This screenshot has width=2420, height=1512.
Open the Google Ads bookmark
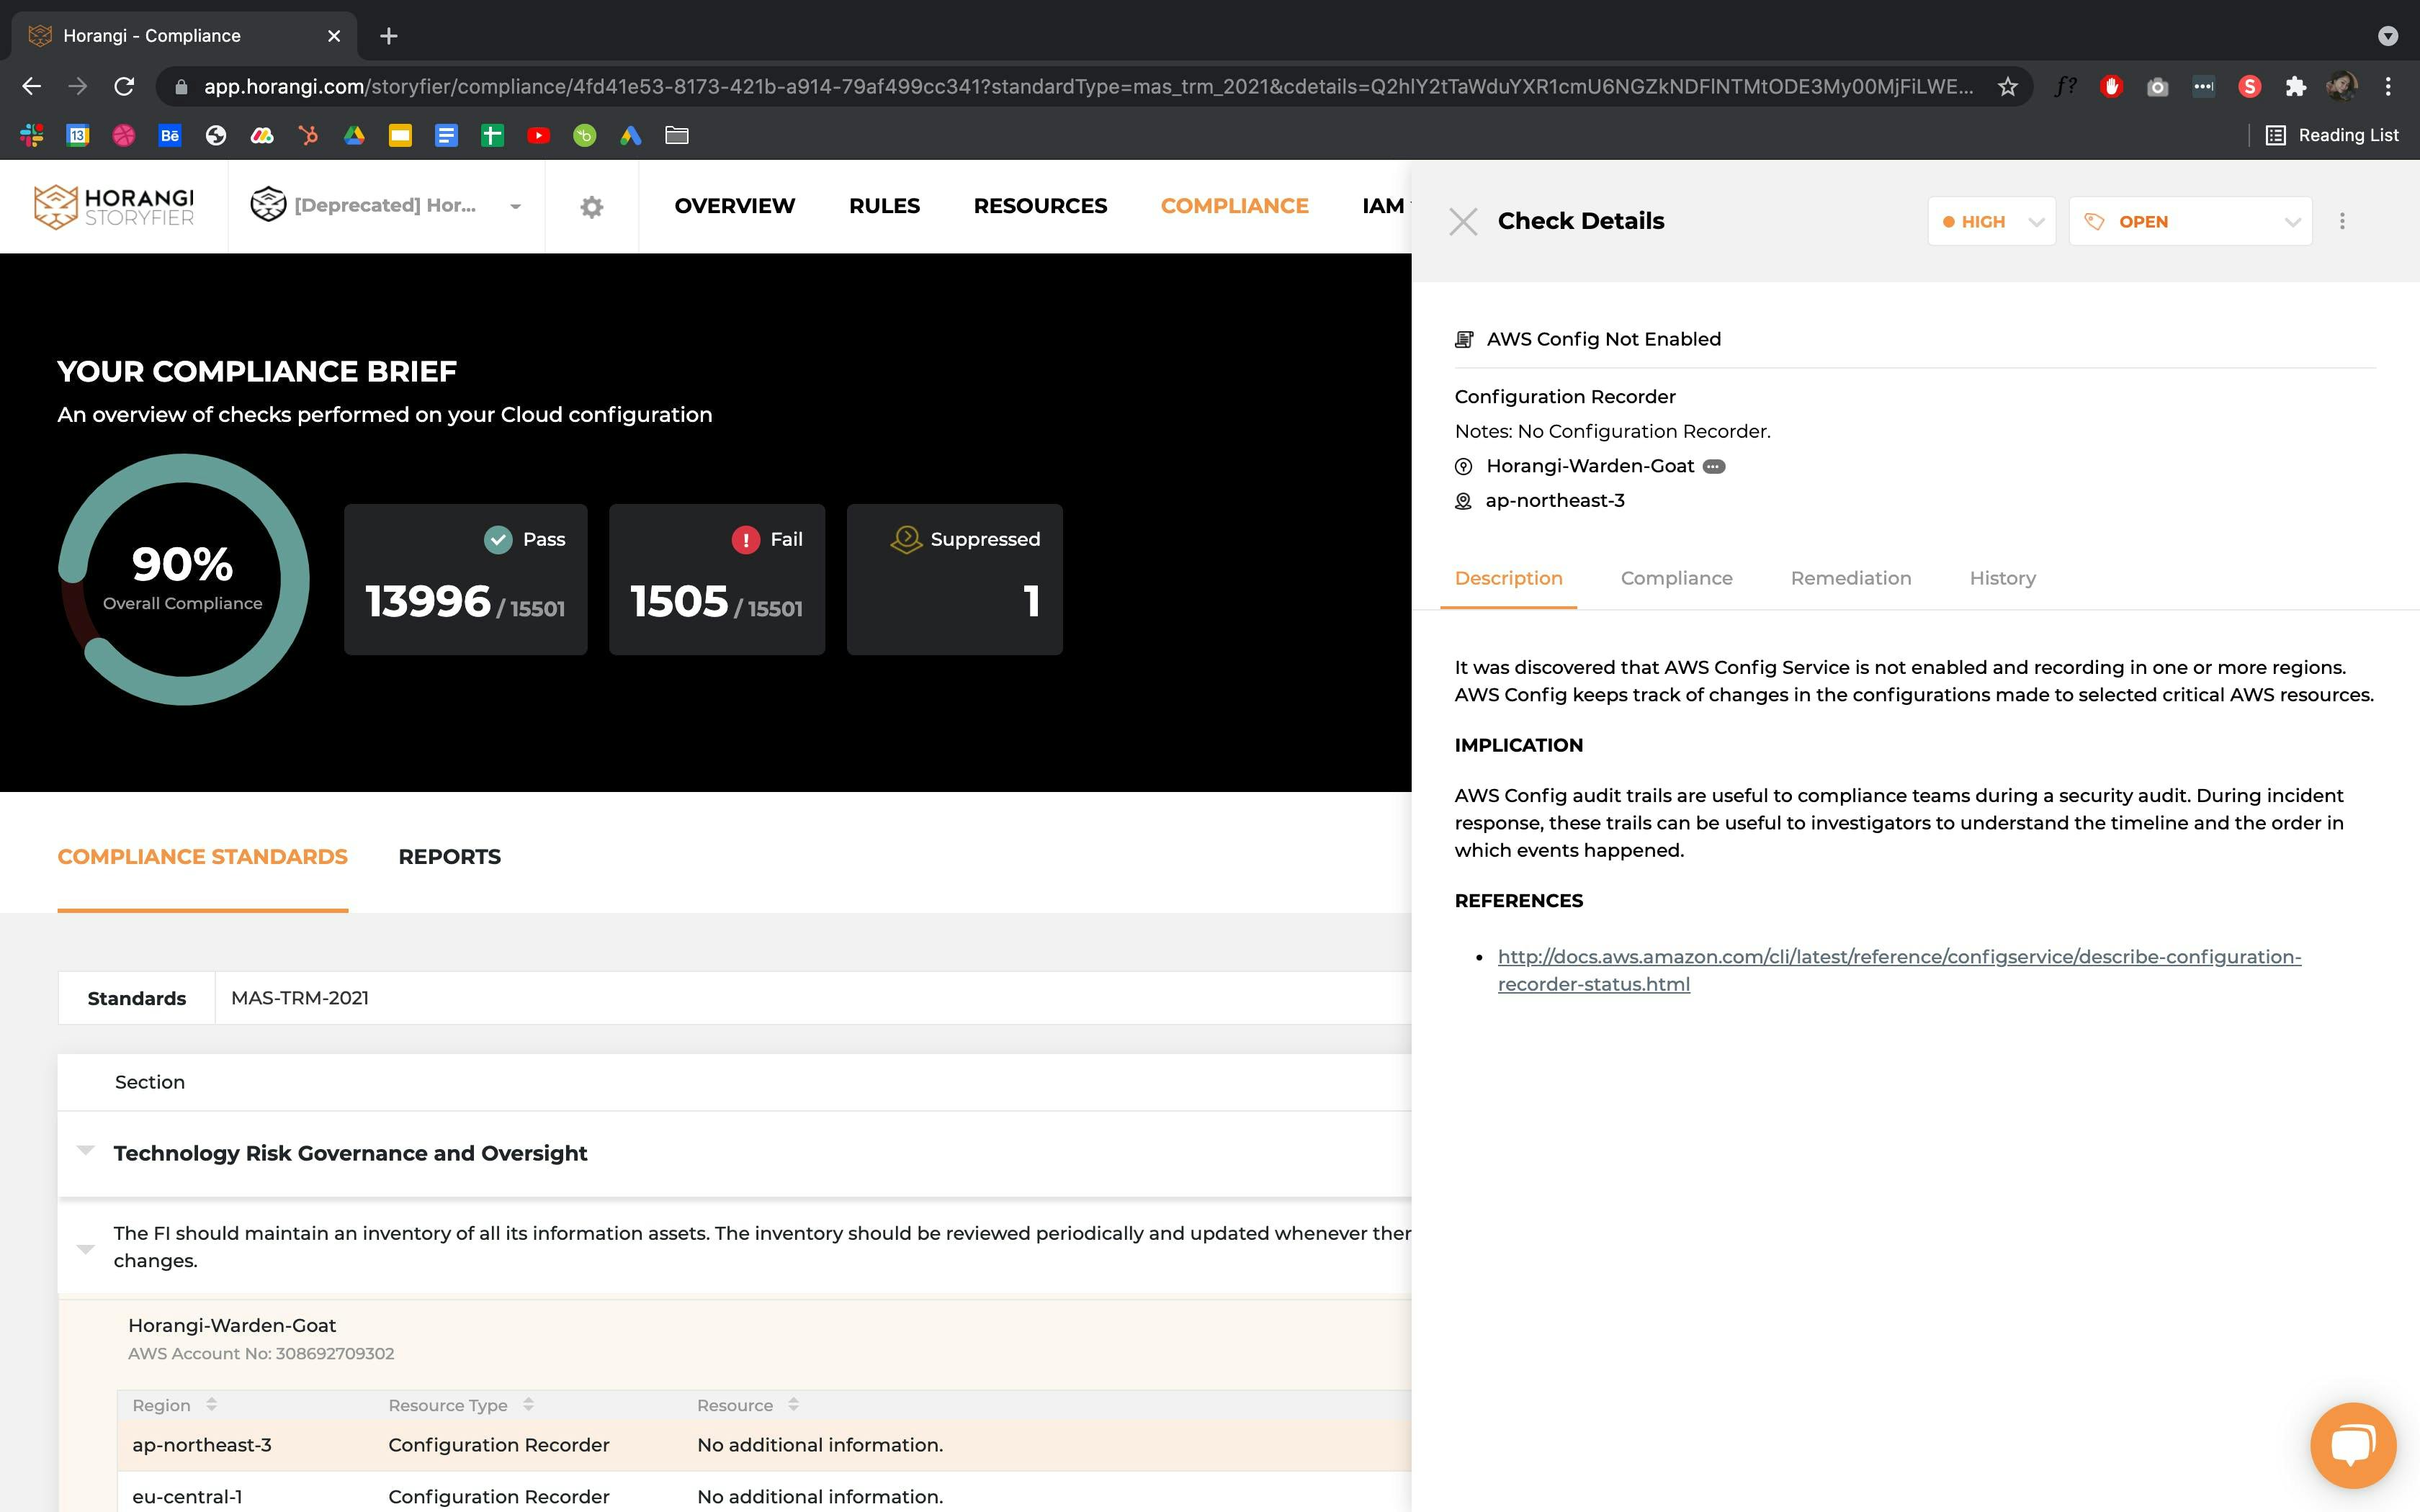pos(630,135)
